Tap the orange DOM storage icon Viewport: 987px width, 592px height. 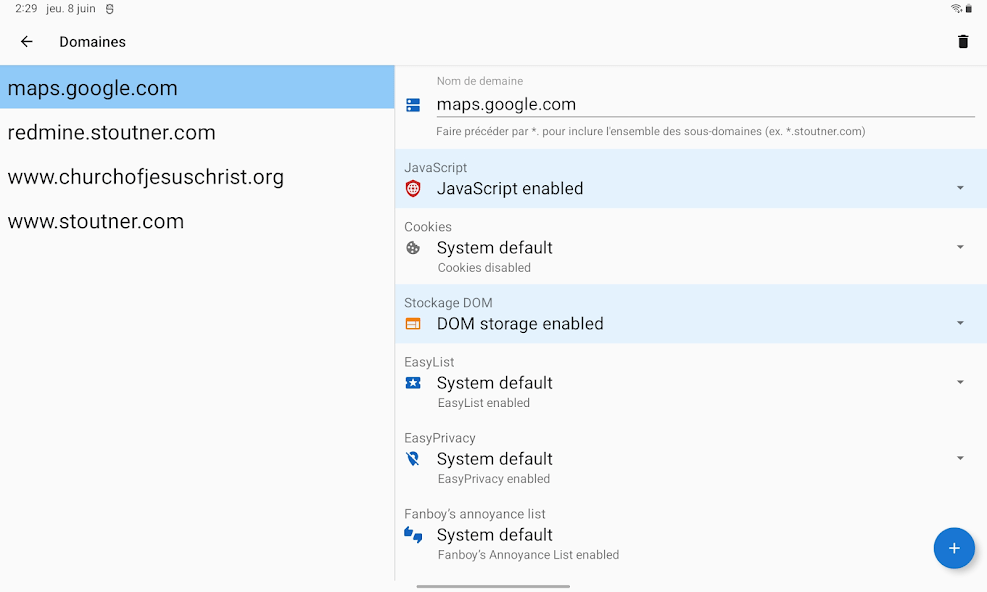tap(413, 324)
